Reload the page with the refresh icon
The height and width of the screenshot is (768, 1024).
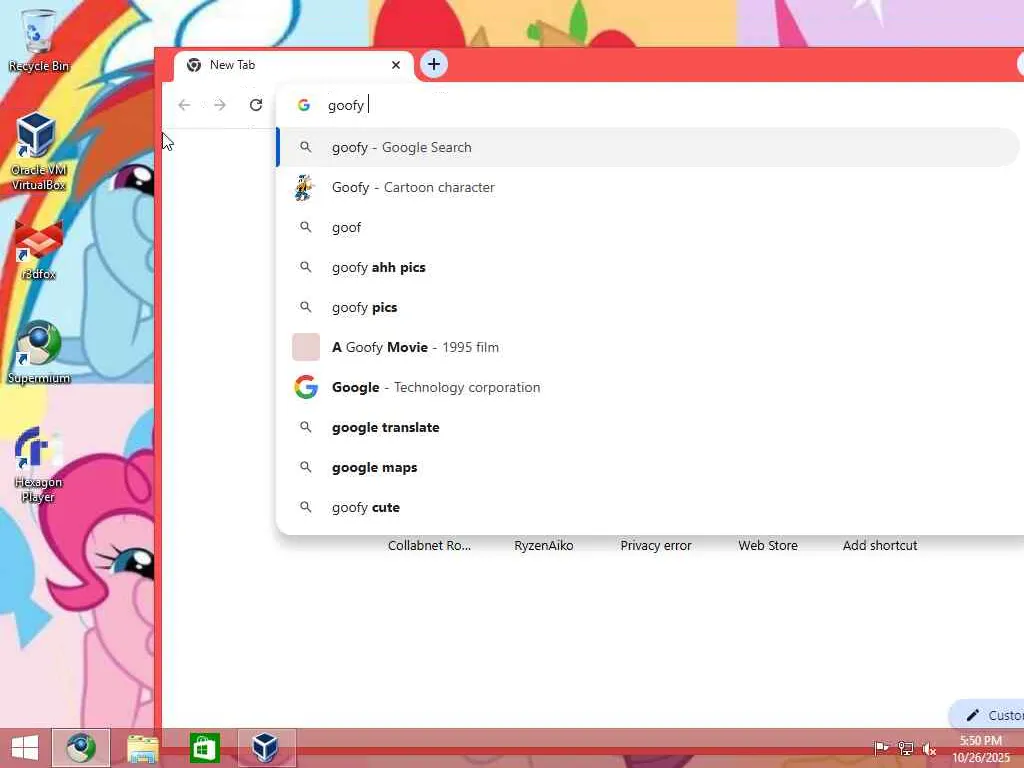(256, 105)
